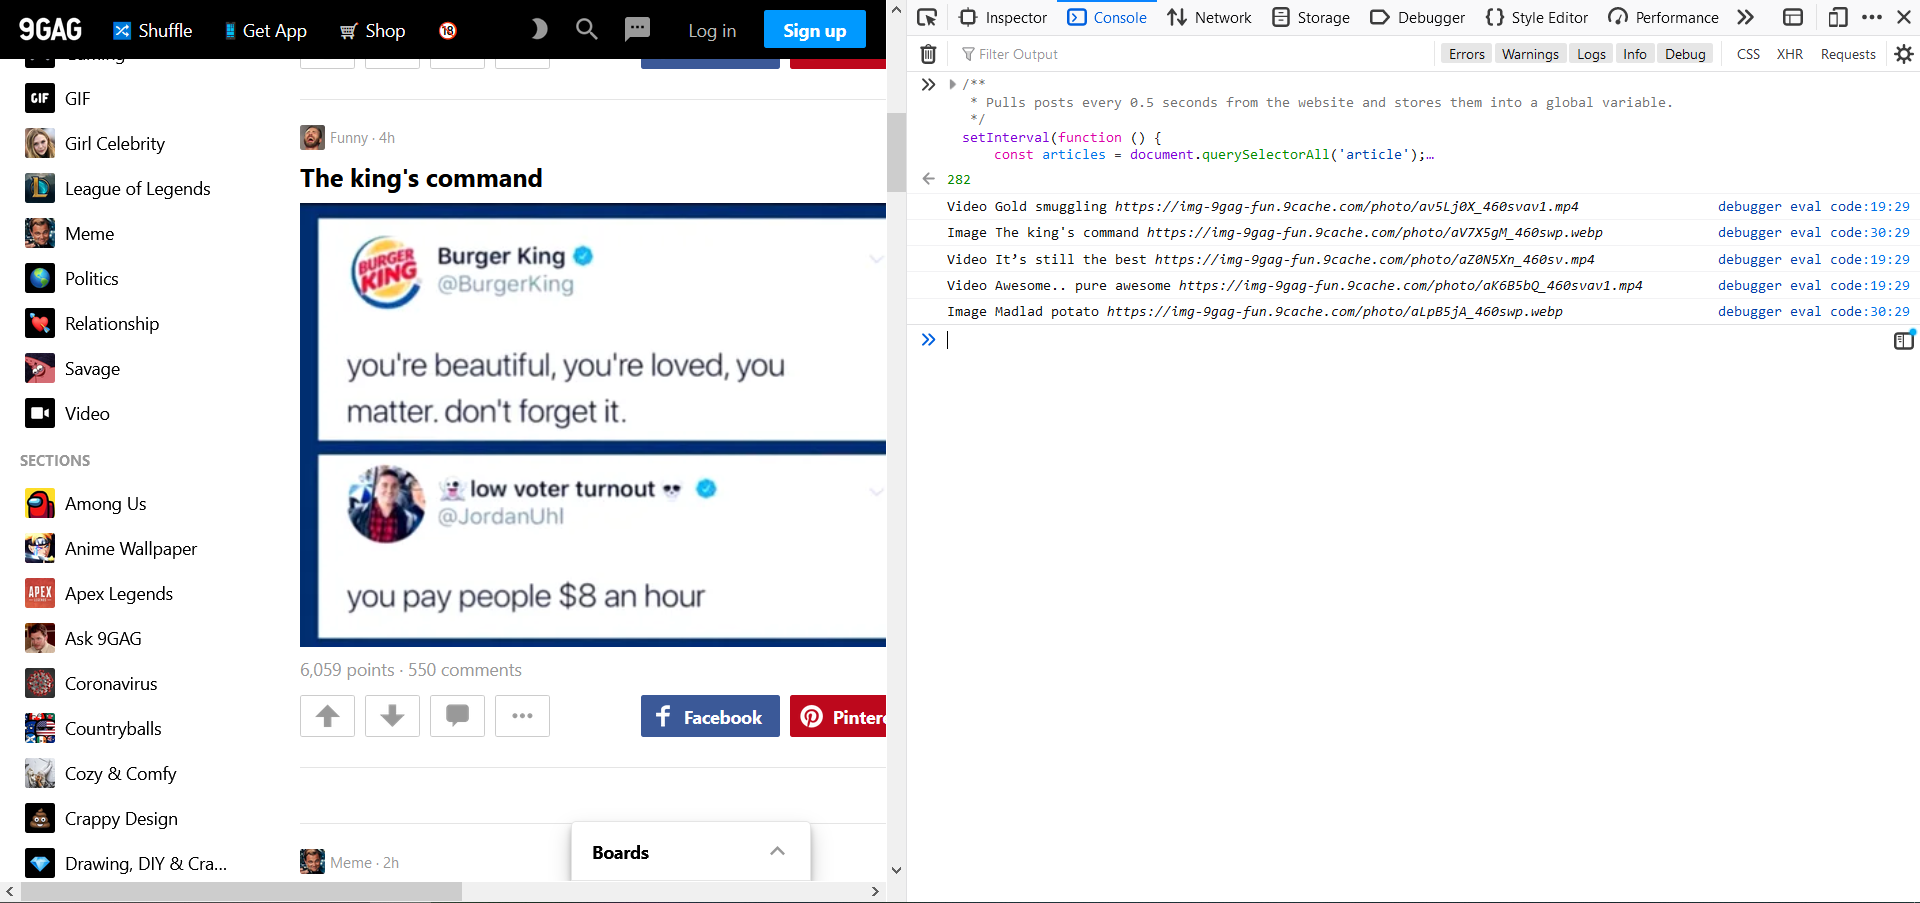Downvote The king's command post
This screenshot has height=903, width=1920.
point(392,716)
